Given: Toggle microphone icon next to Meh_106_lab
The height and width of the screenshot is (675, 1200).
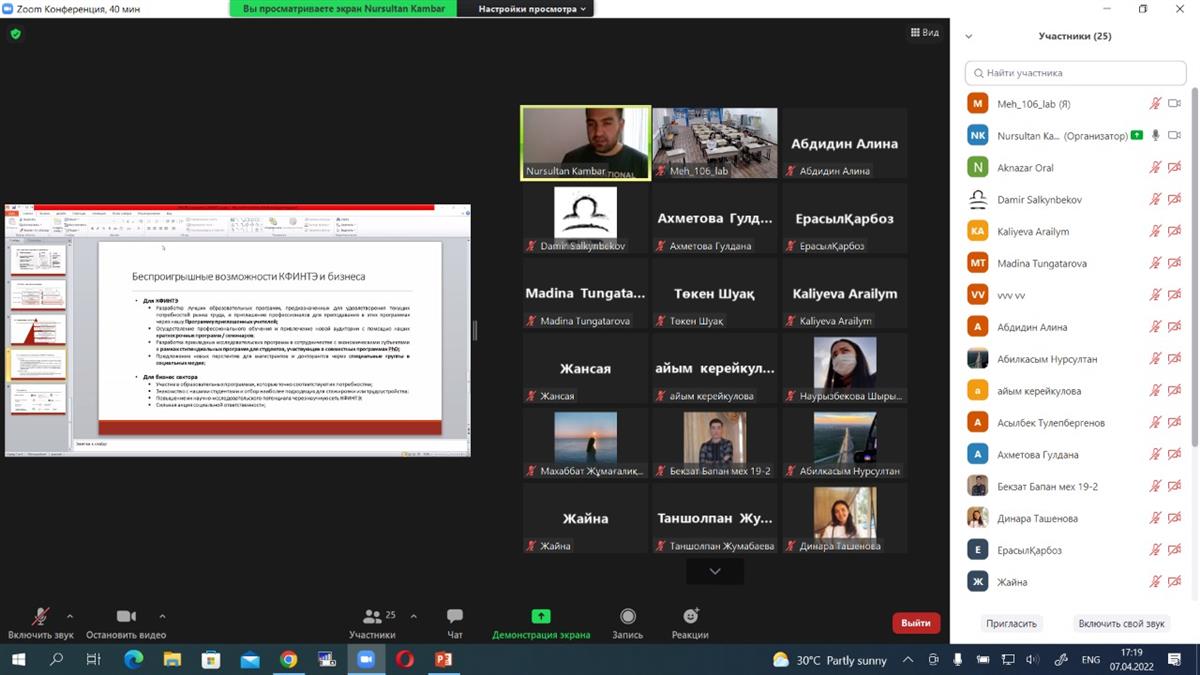Looking at the screenshot, I should coord(1155,104).
